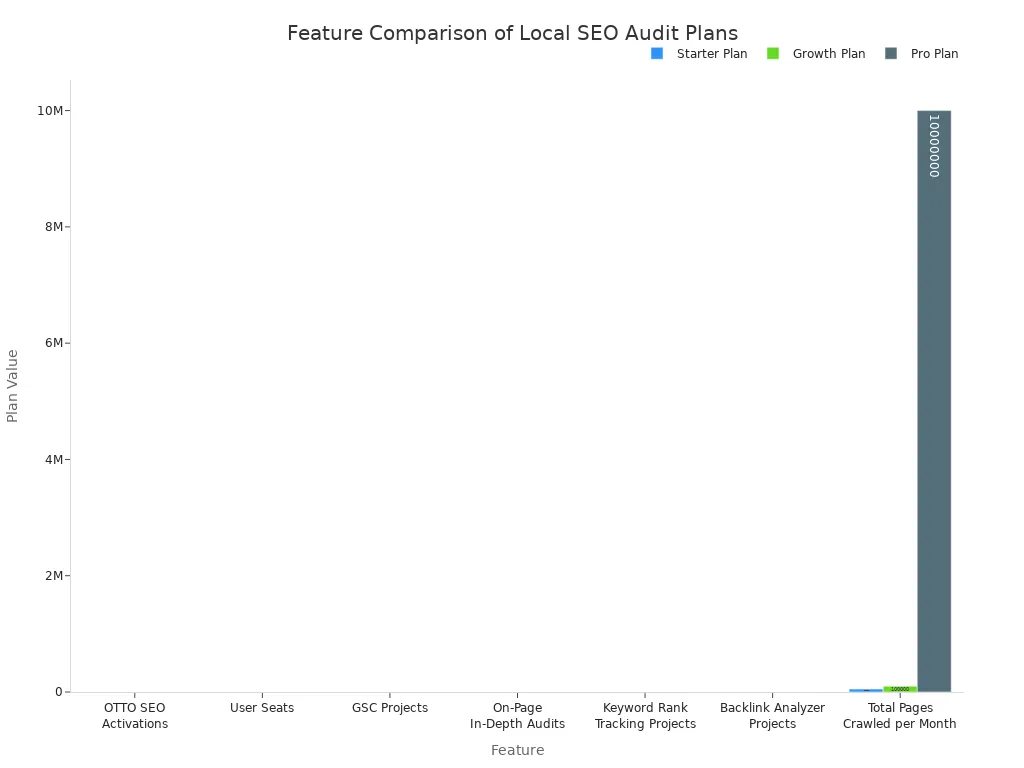Select On-Page In-Depth Audits axis label
The height and width of the screenshot is (768, 1024).
517,716
